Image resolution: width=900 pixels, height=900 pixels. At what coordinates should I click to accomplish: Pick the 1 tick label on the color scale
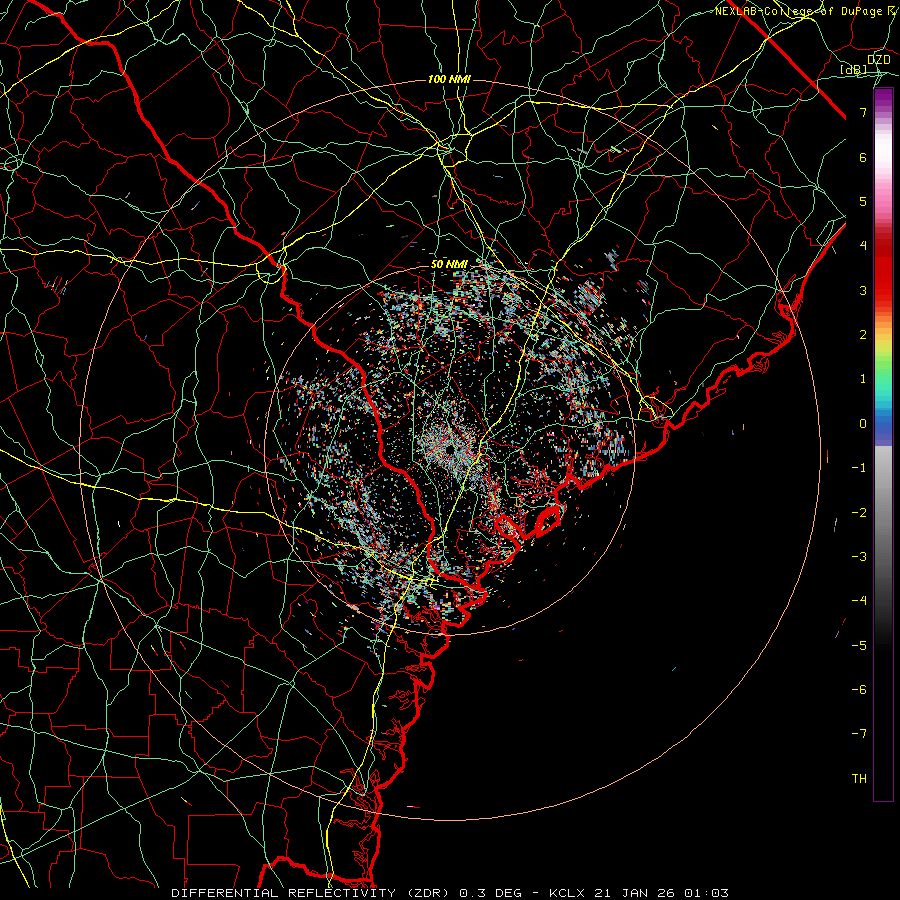coord(863,379)
